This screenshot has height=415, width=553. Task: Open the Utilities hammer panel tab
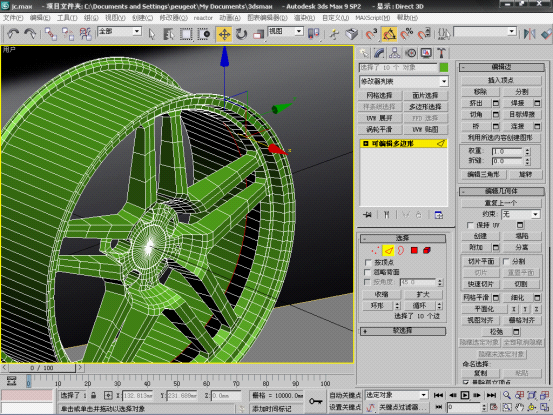coord(441,53)
